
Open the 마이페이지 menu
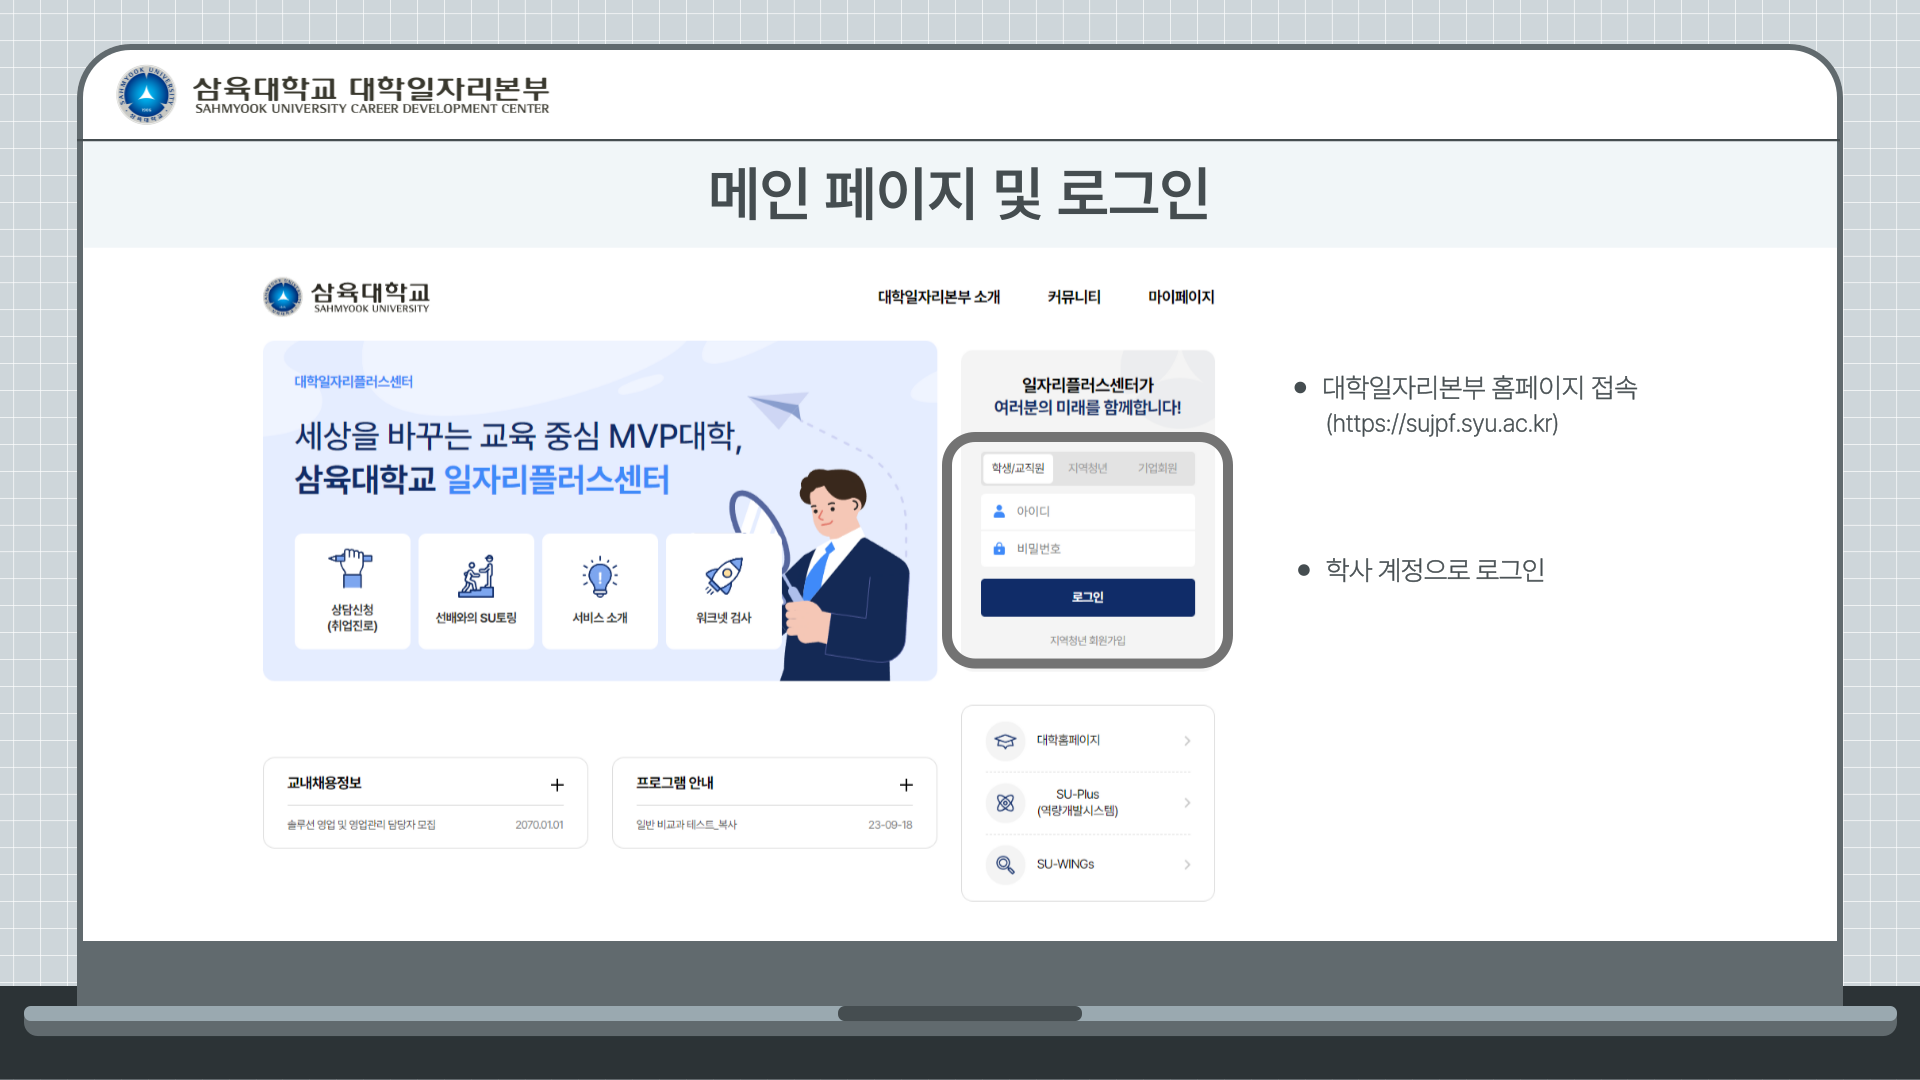(x=1181, y=297)
